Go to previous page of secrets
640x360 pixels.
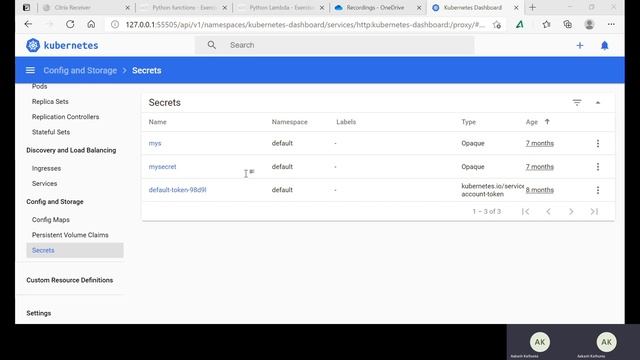pyautogui.click(x=548, y=211)
